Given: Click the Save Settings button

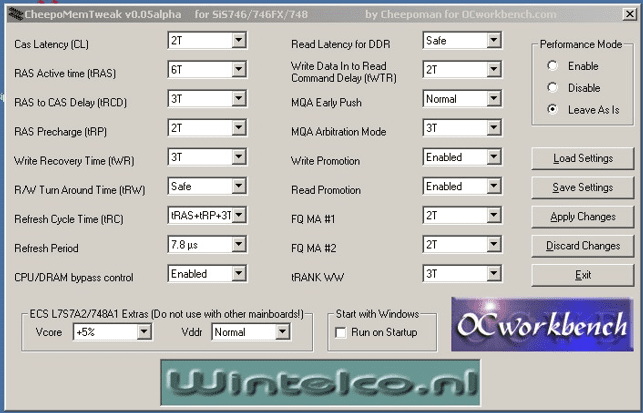Looking at the screenshot, I should [583, 187].
